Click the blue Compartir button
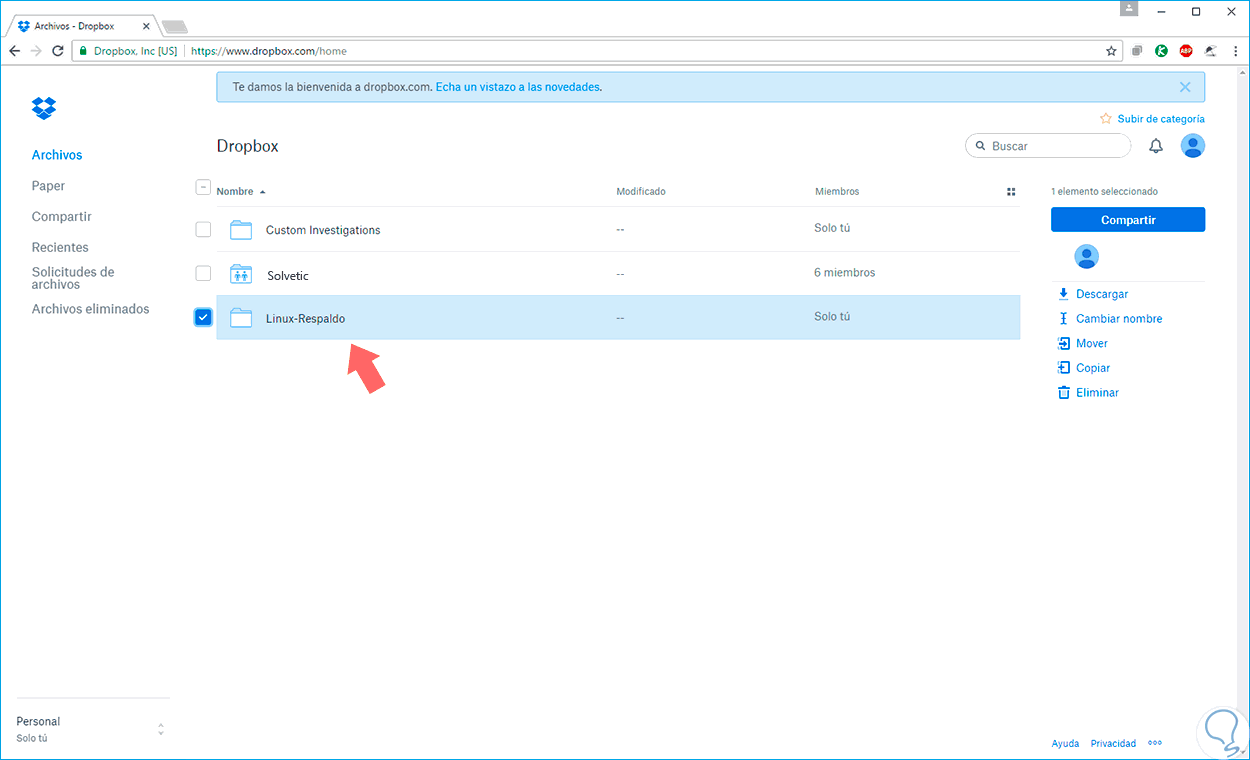Screen dimensions: 1250x760 1128,220
